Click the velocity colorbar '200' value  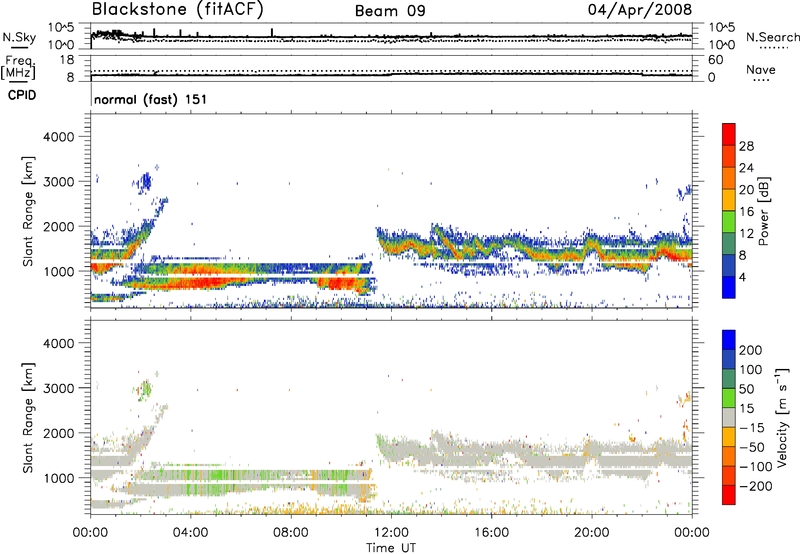pos(751,350)
